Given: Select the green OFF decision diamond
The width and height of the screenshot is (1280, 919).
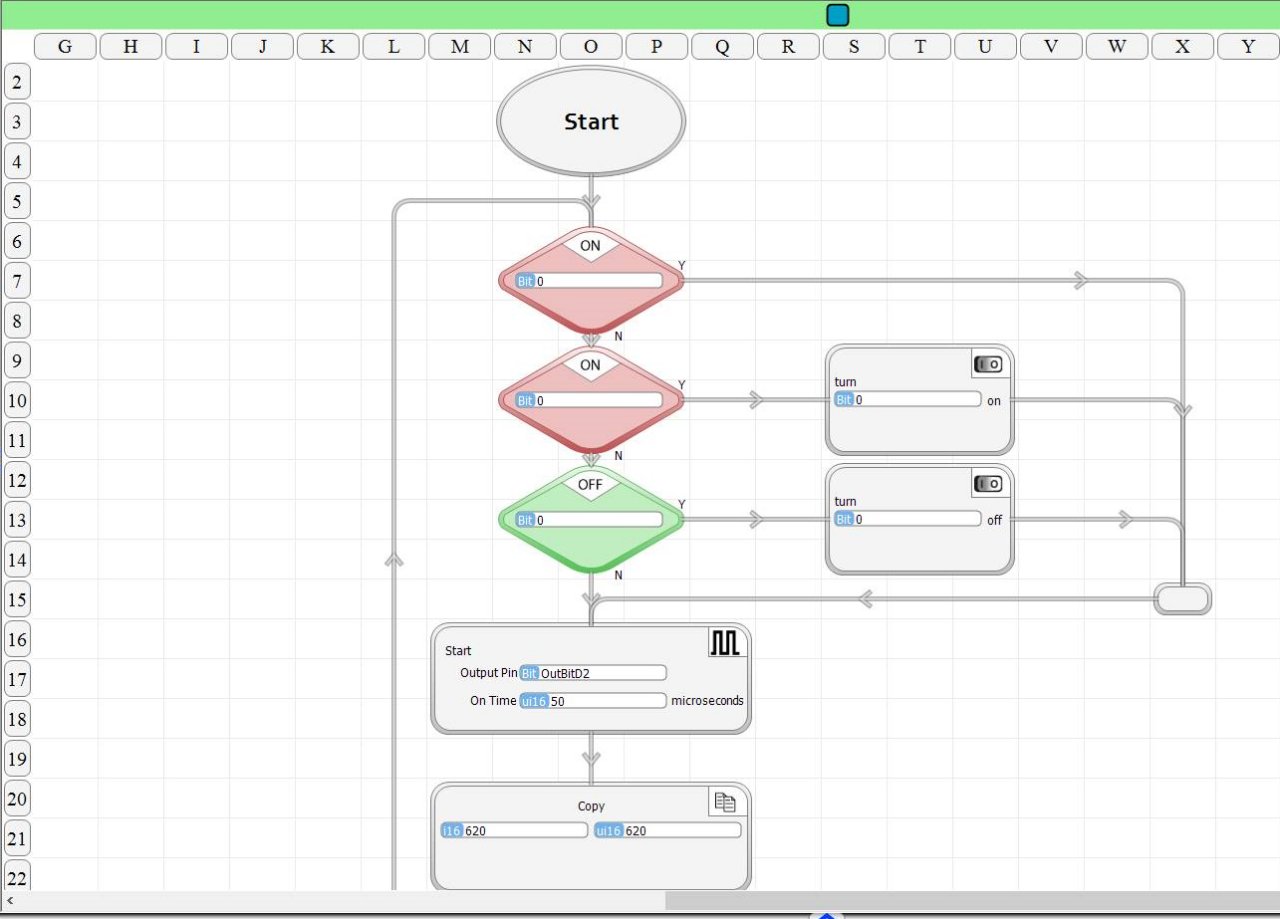Looking at the screenshot, I should (591, 520).
